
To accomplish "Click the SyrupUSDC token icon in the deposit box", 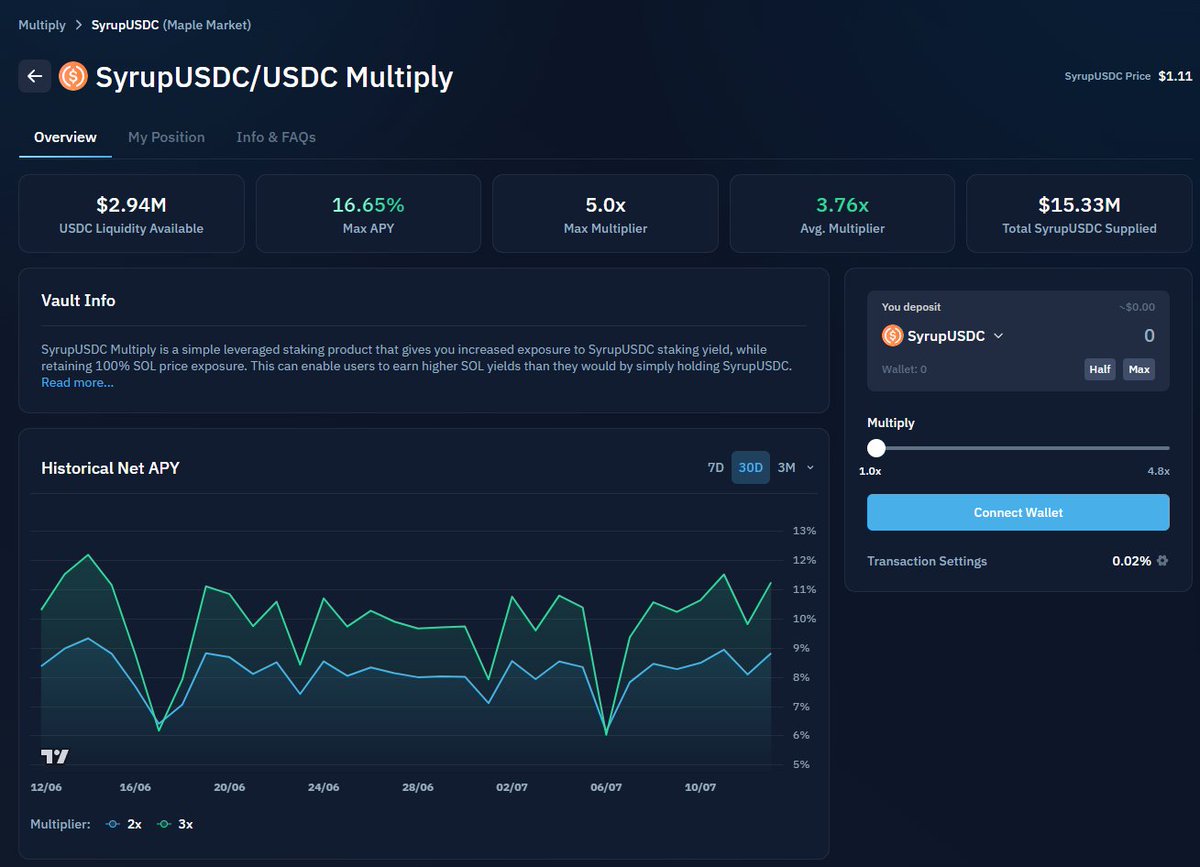I will coord(892,336).
